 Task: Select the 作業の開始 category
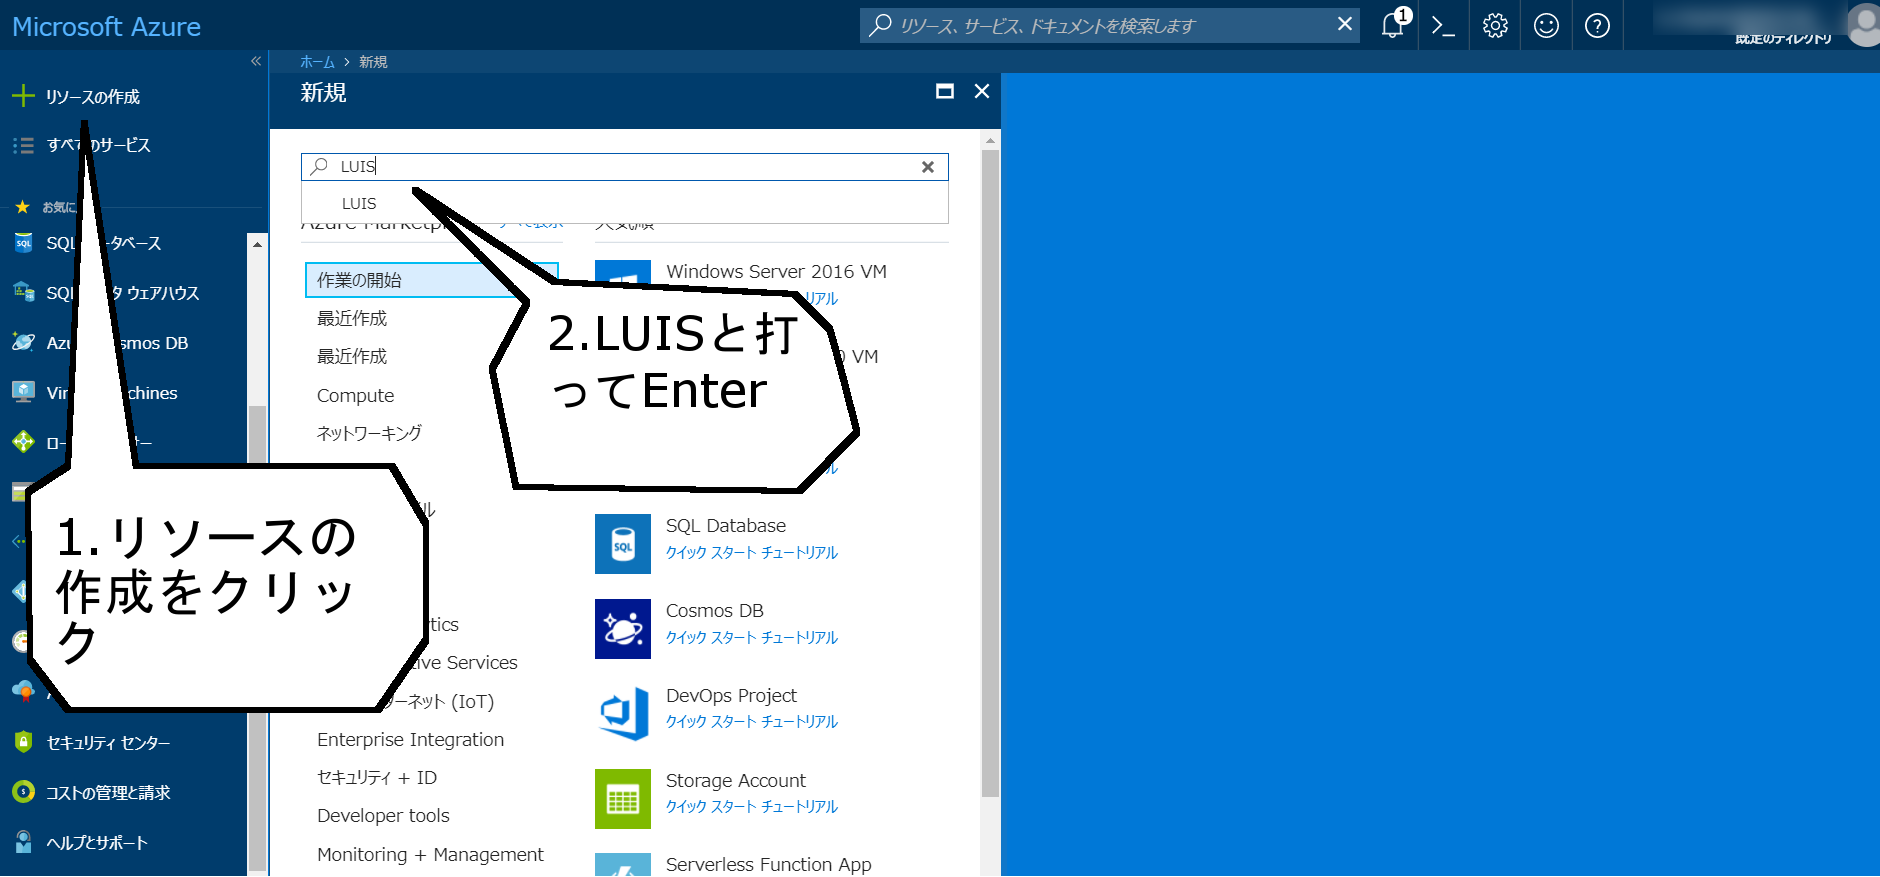[431, 280]
